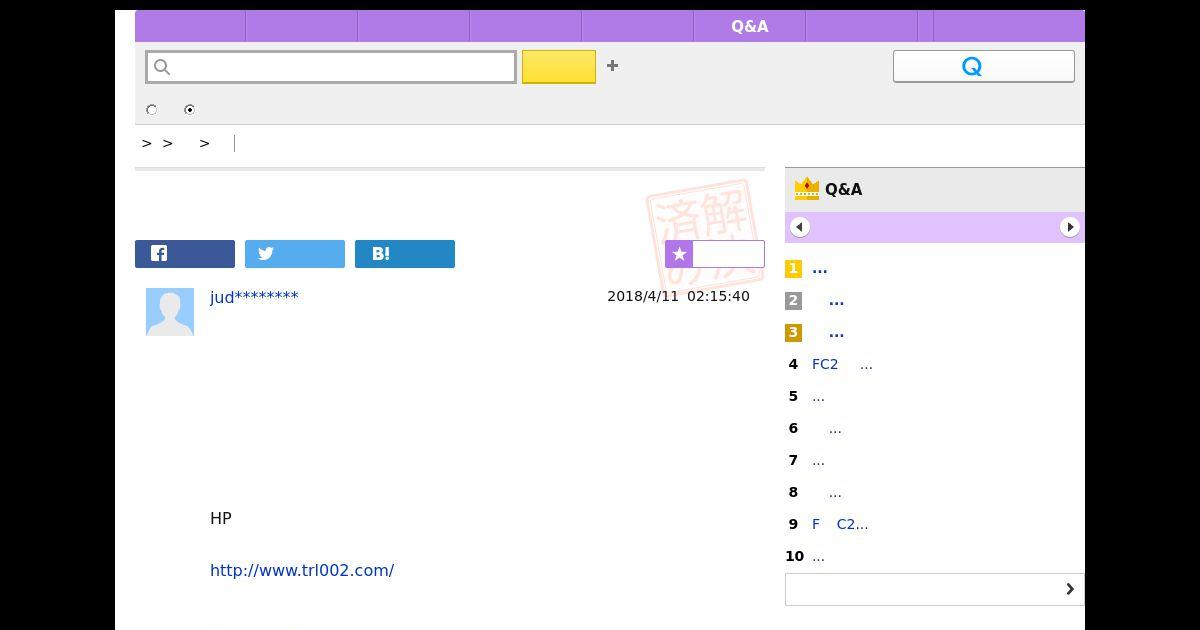Viewport: 1200px width, 630px height.
Task: Click the right arrow in the Q&A ranking
Action: [1070, 227]
